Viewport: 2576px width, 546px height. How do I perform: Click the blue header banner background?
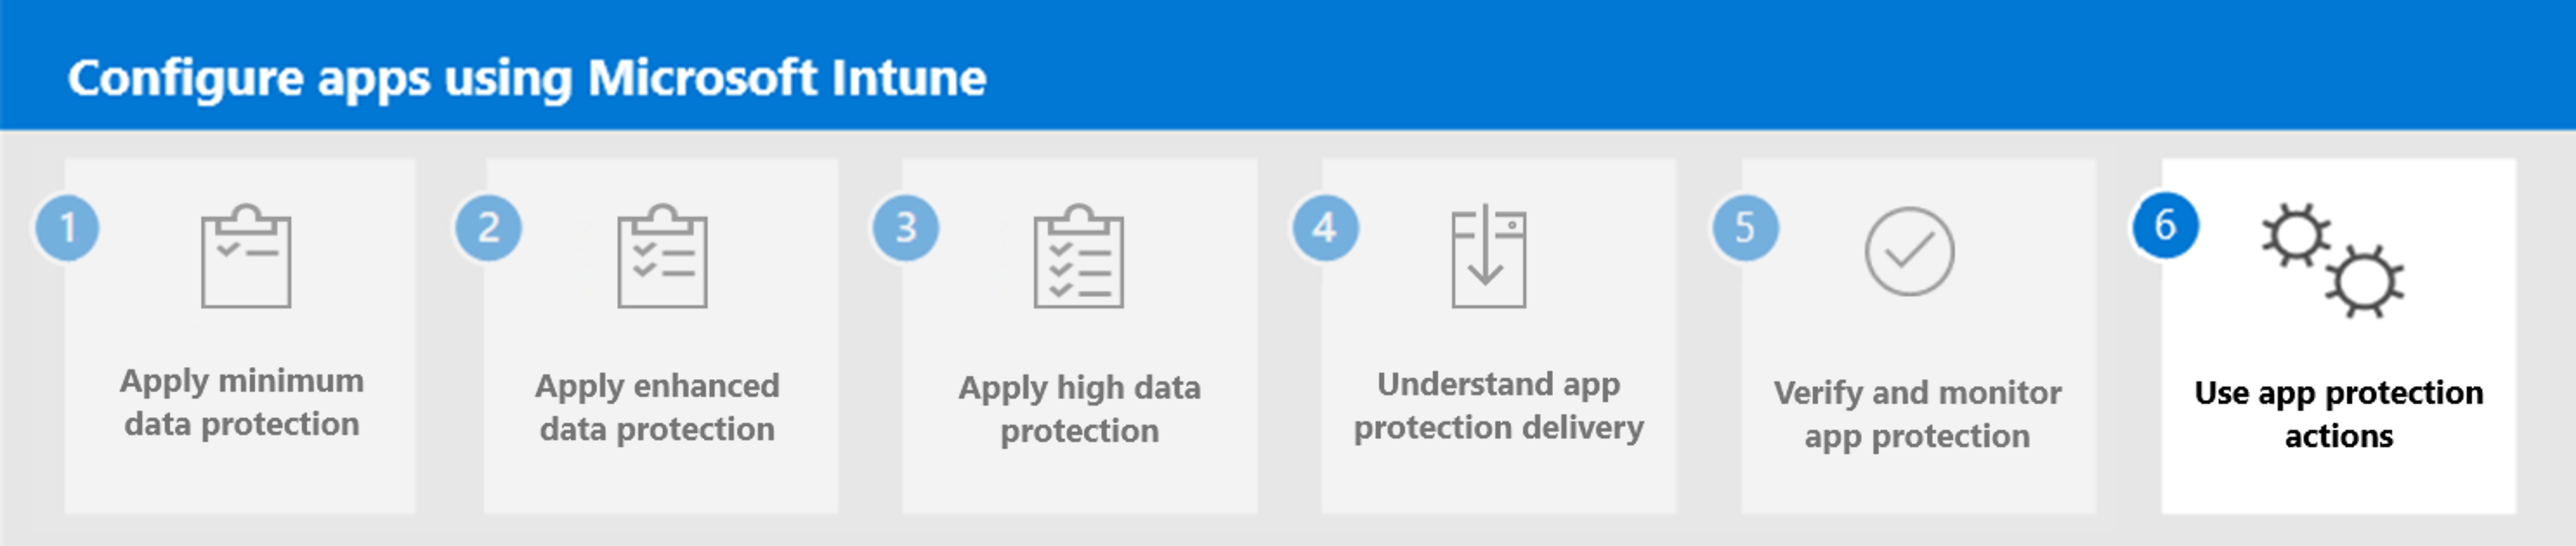tap(1700, 65)
